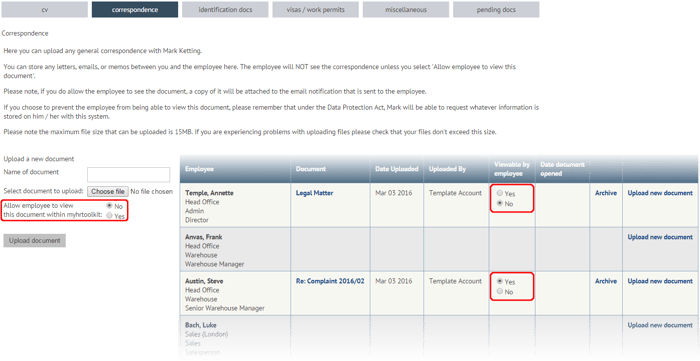Viewport: 700px width, 361px height.
Task: Open the identification docs tab
Action: coord(225,9)
